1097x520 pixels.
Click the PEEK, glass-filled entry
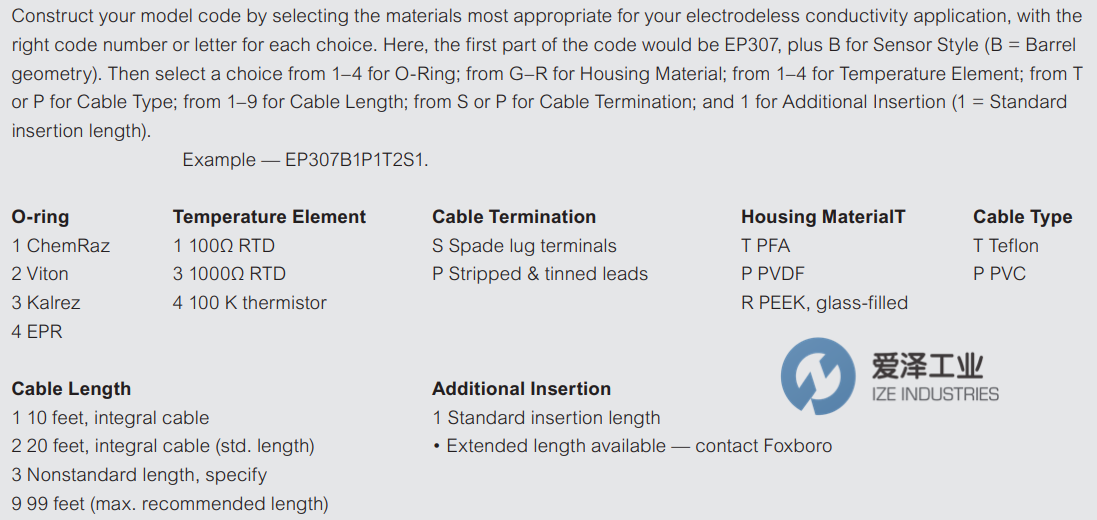(824, 302)
